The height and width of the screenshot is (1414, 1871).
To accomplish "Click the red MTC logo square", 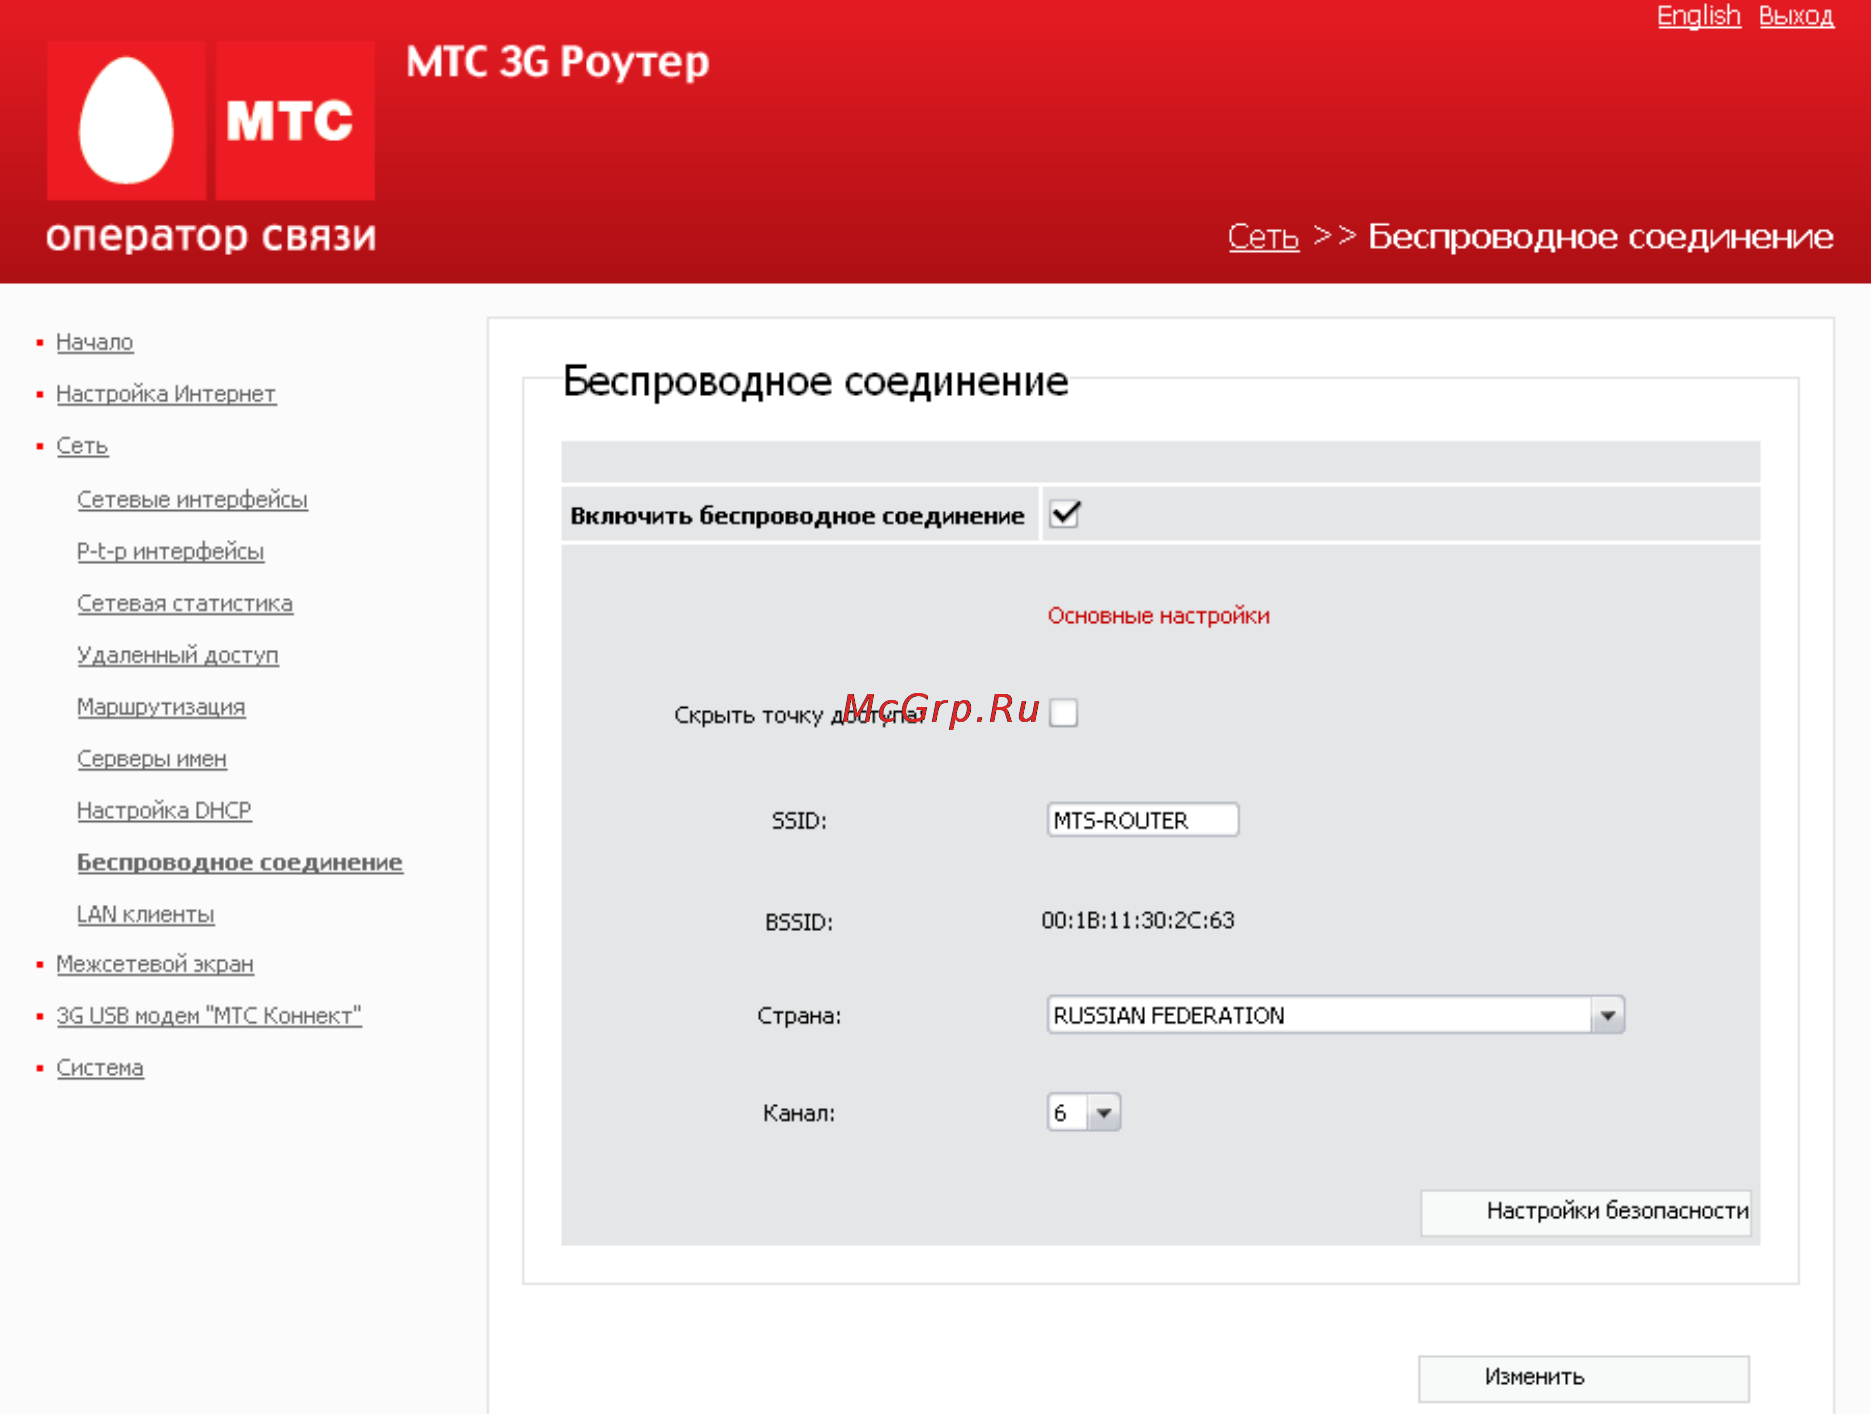I will coord(295,120).
